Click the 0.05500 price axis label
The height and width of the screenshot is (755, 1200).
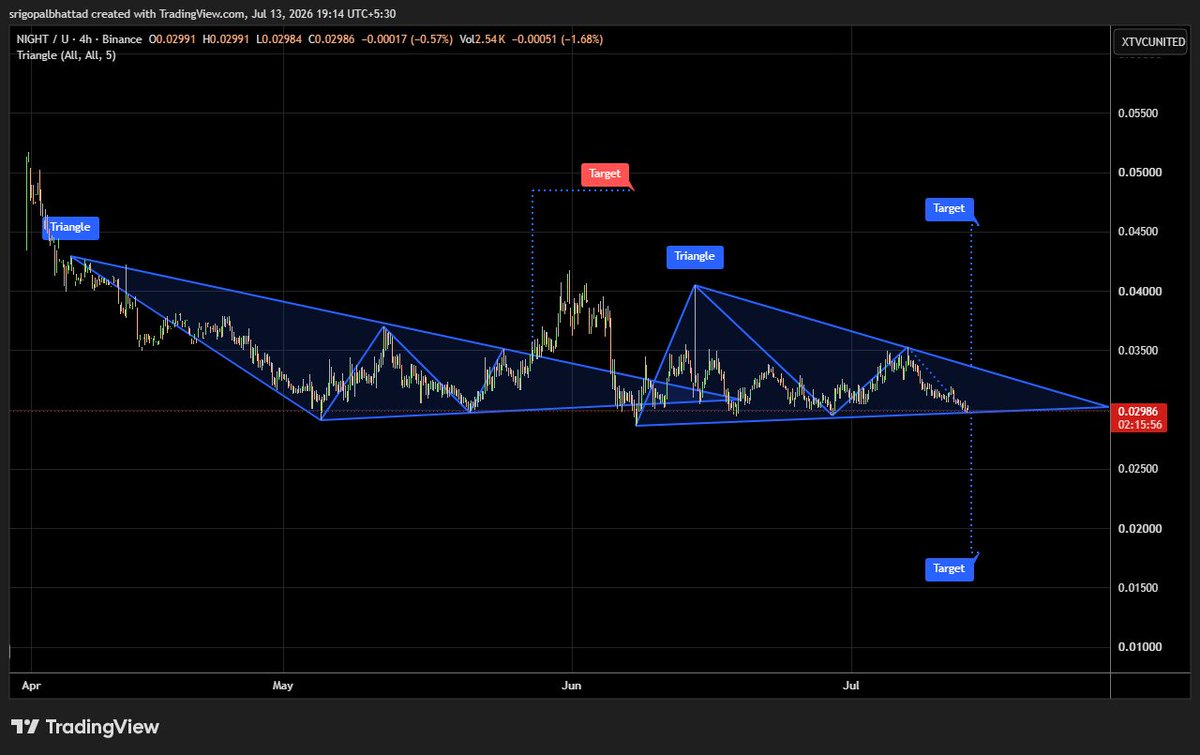1137,114
